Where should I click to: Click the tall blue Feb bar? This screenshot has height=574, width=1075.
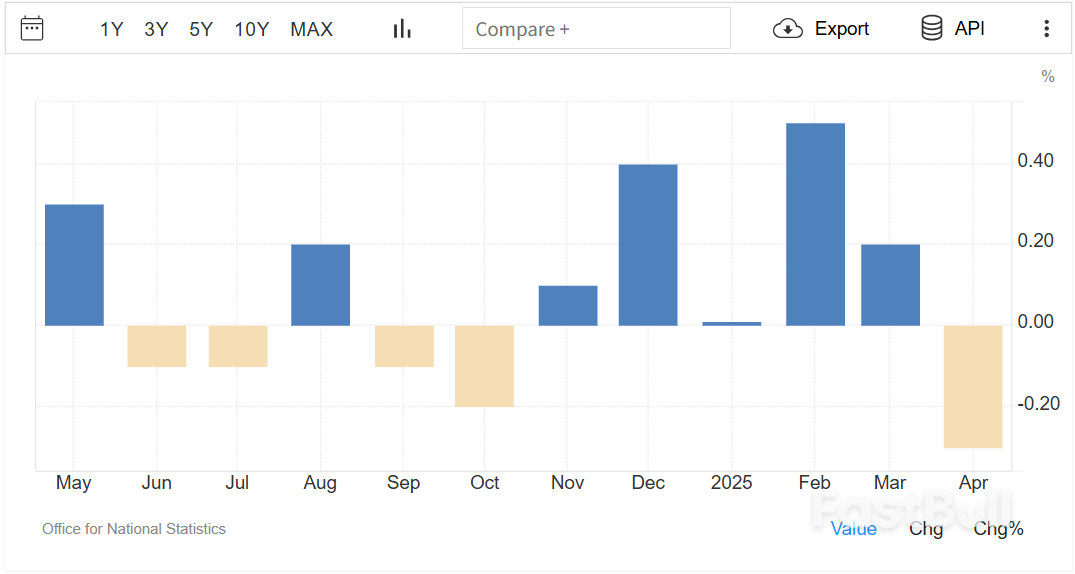[815, 224]
